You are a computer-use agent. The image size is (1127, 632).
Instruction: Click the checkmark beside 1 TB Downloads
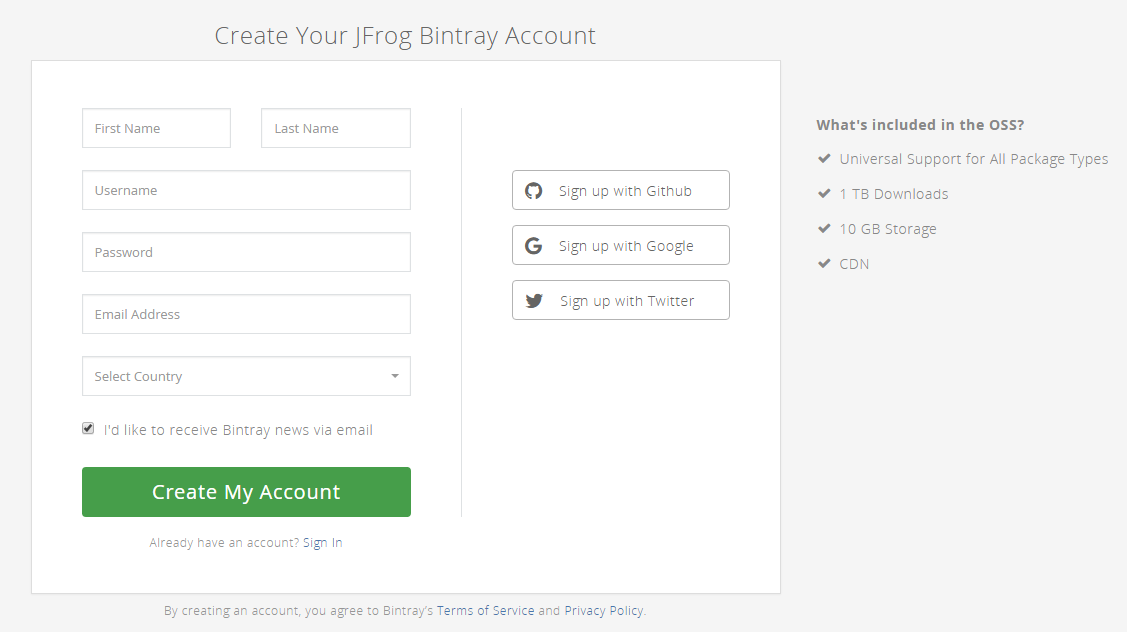click(x=824, y=193)
